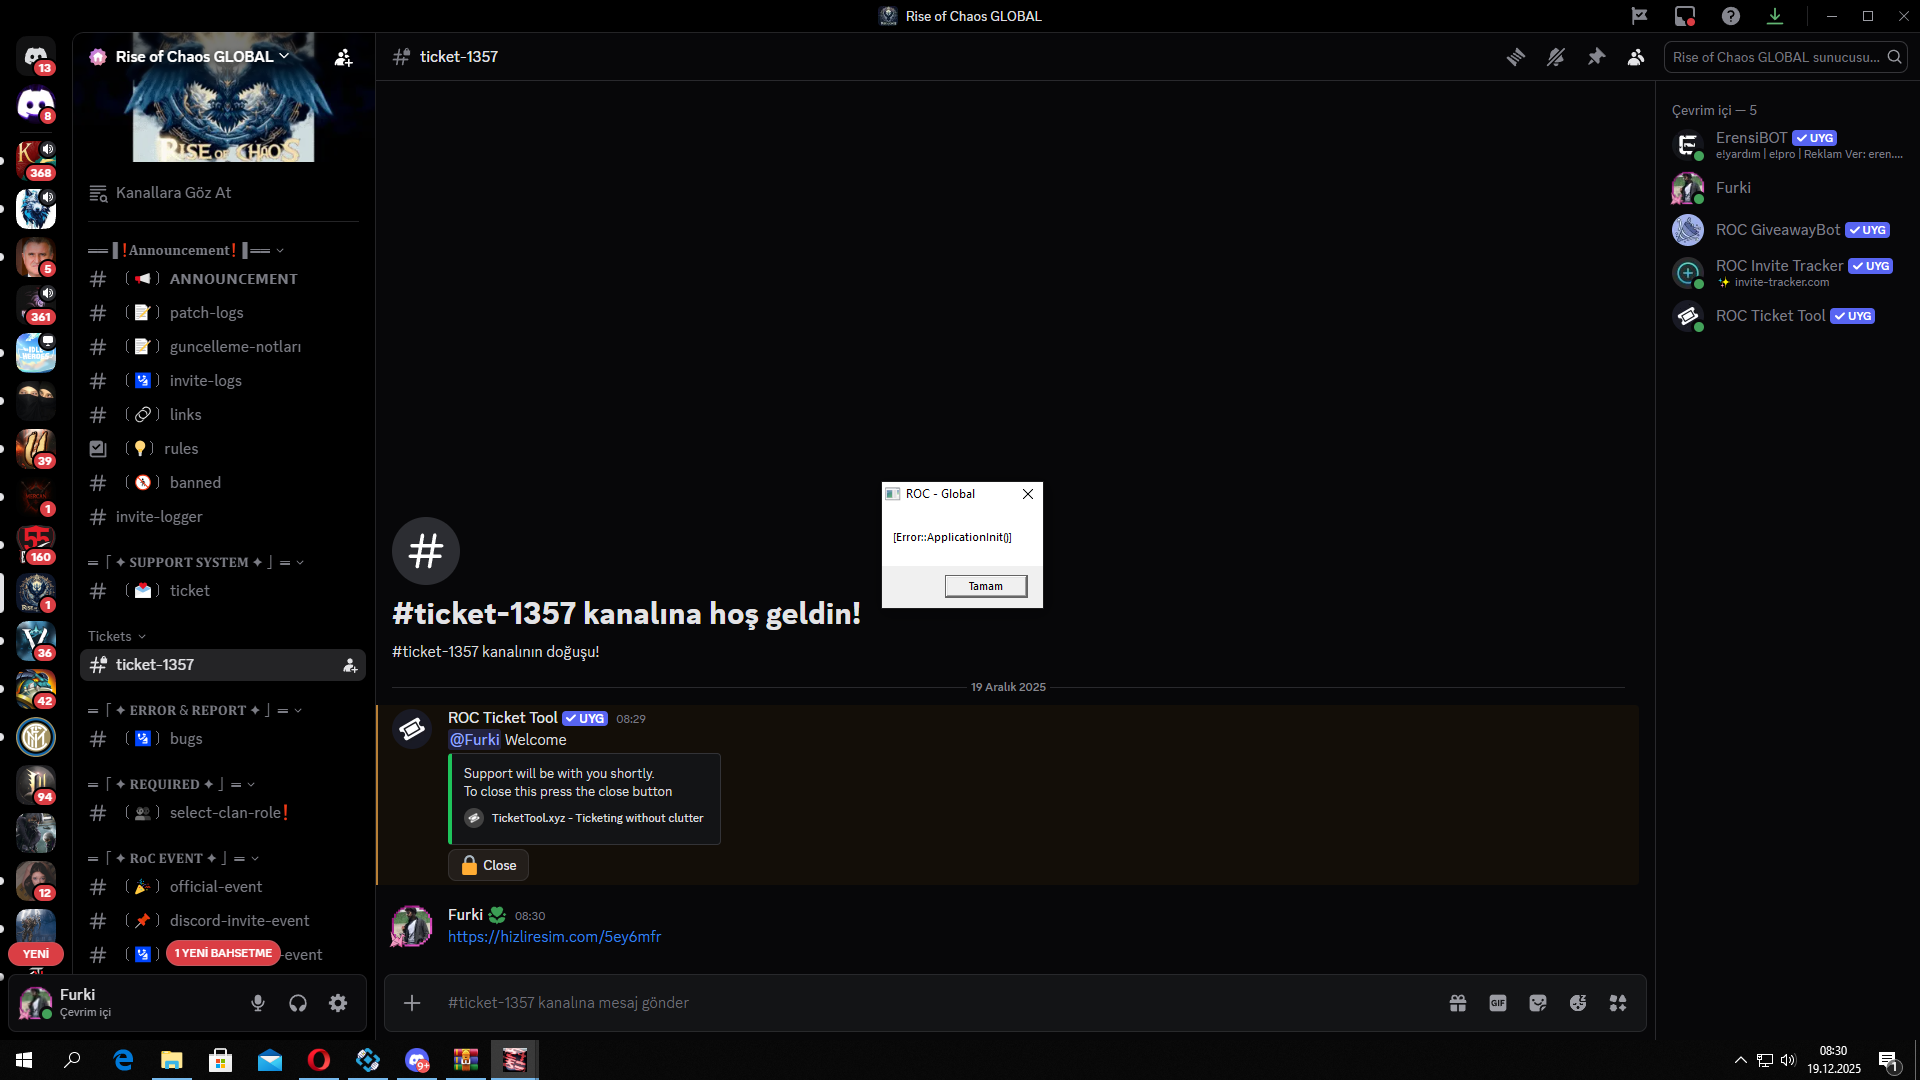Open the select-clan-role channel

point(223,813)
